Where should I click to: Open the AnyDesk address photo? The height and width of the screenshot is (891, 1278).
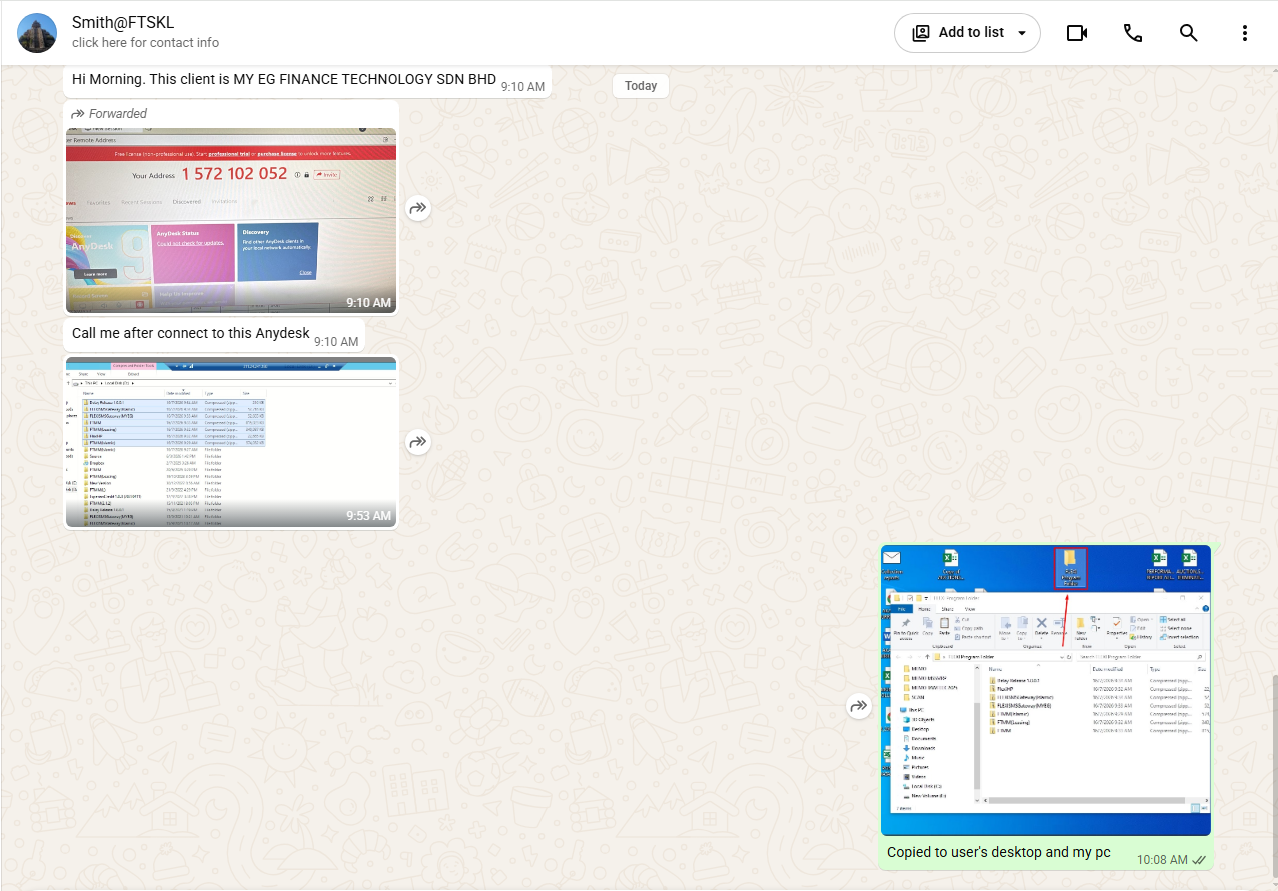coord(231,220)
